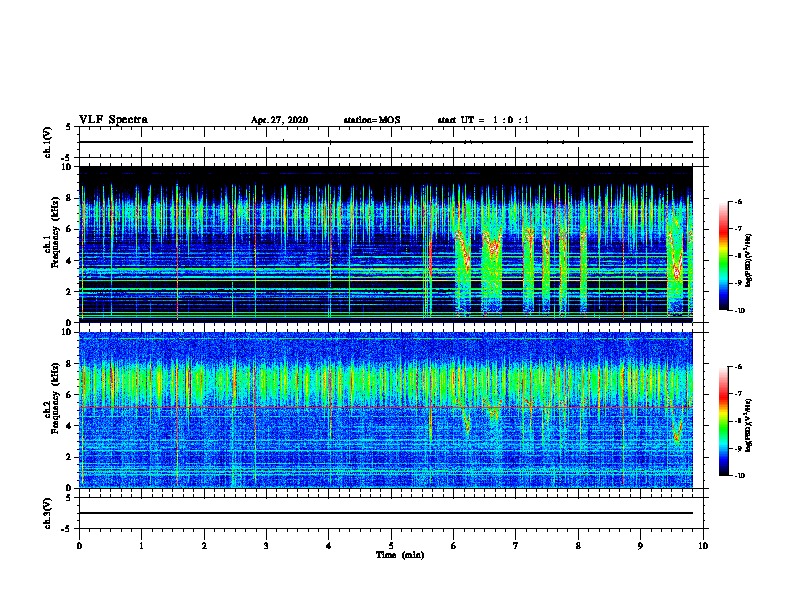This screenshot has width=792, height=612.
Task: Click the time axis tick label "6"
Action: [454, 546]
